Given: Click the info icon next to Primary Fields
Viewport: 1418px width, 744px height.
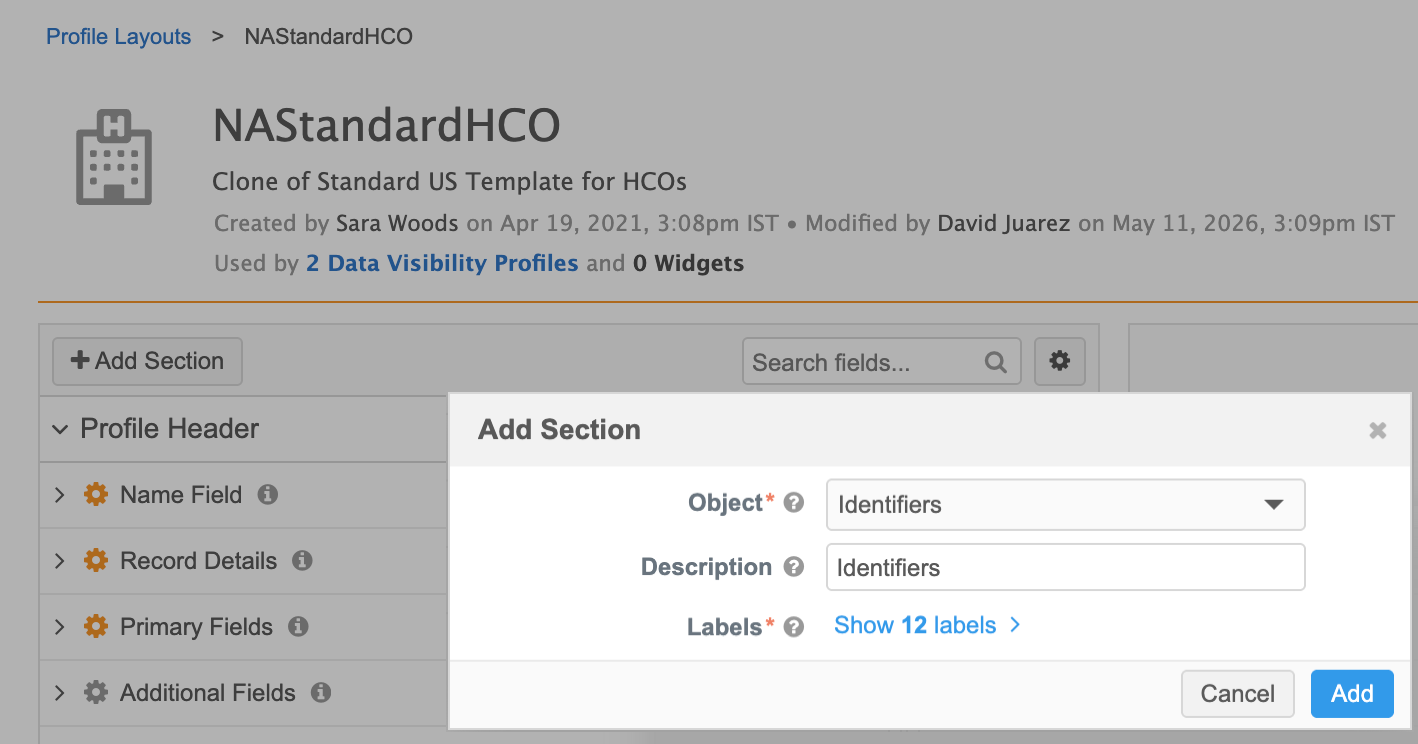Looking at the screenshot, I should [x=298, y=627].
